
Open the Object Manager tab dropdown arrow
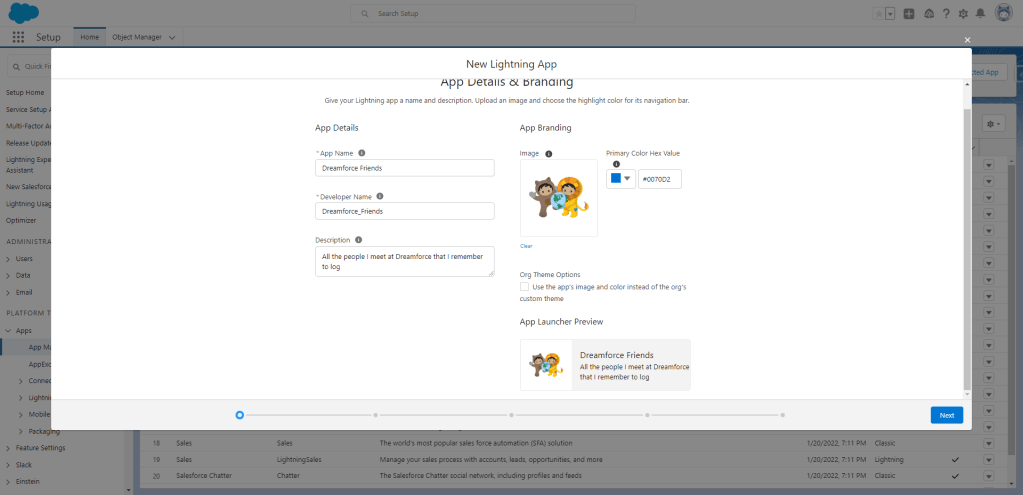pyautogui.click(x=172, y=37)
